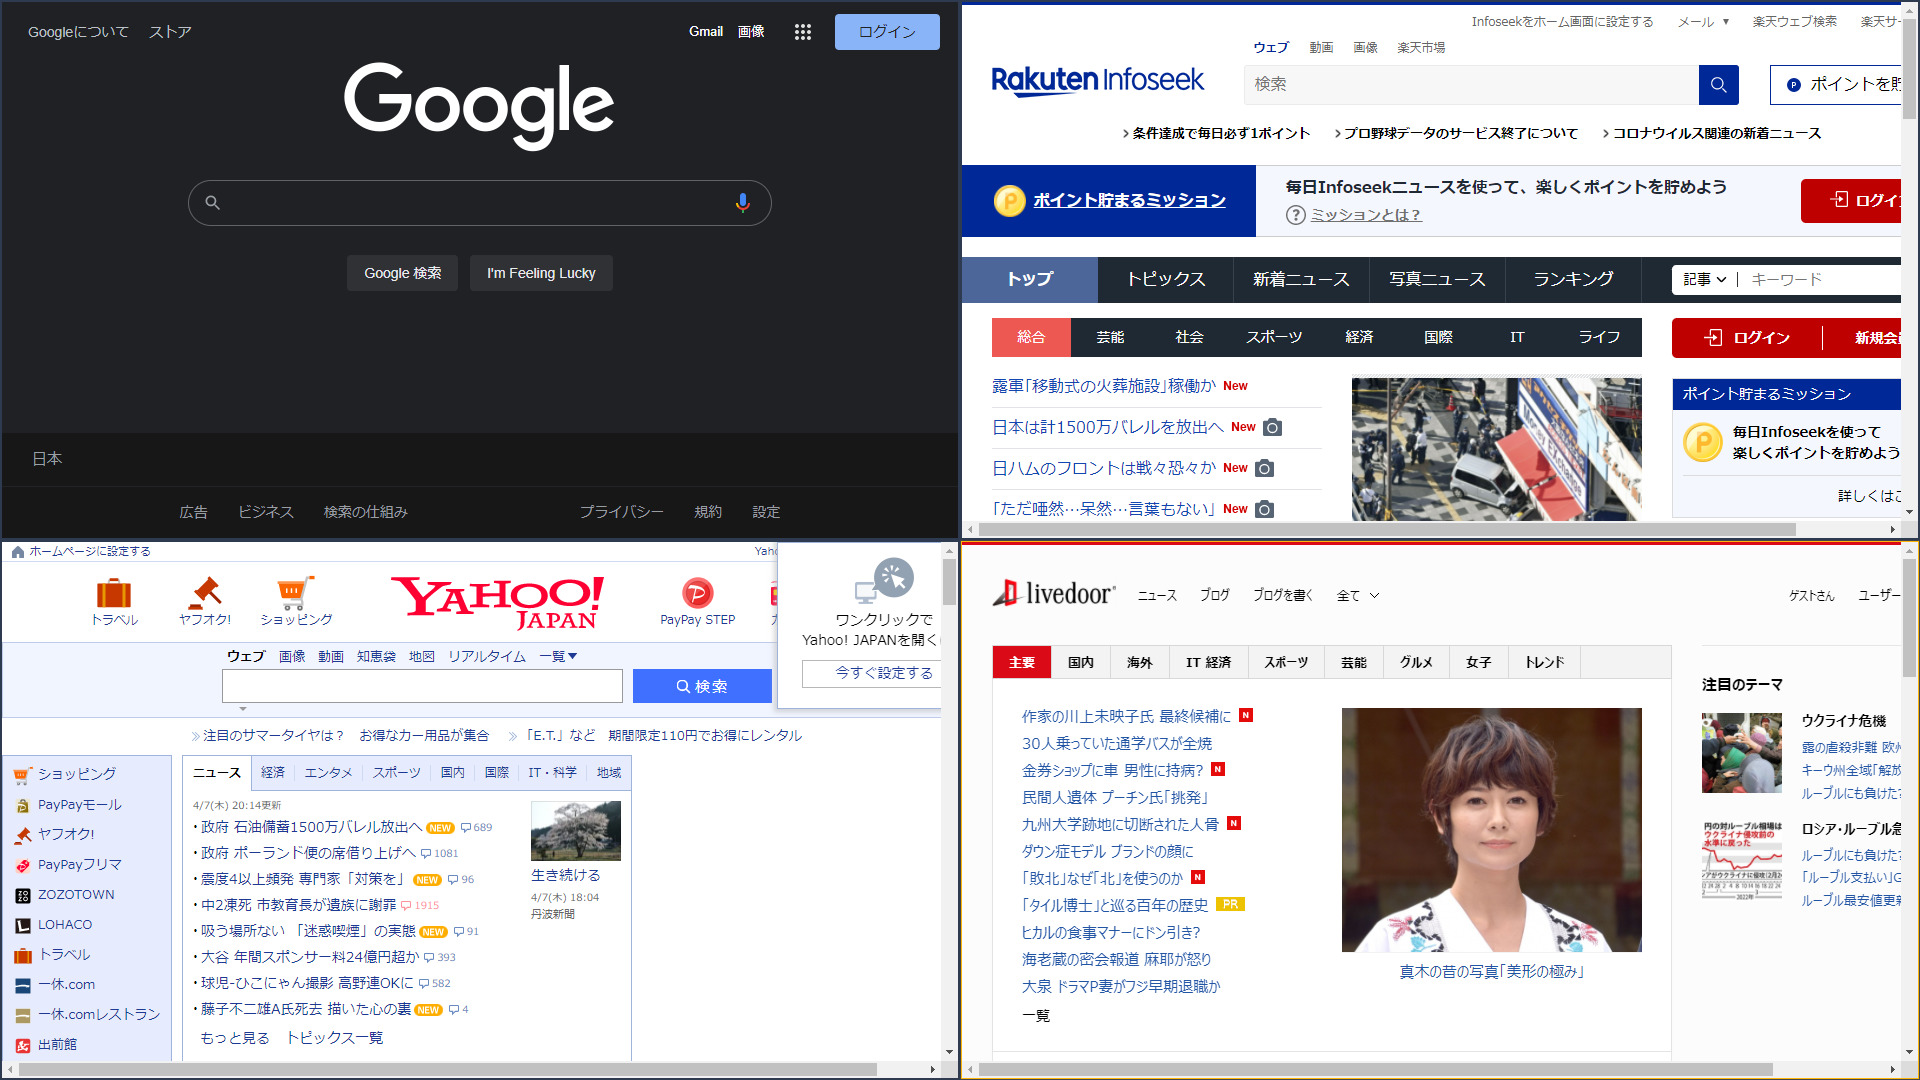Open the ヤフオク! auction hammer icon
Image resolution: width=1920 pixels, height=1080 pixels.
[205, 593]
